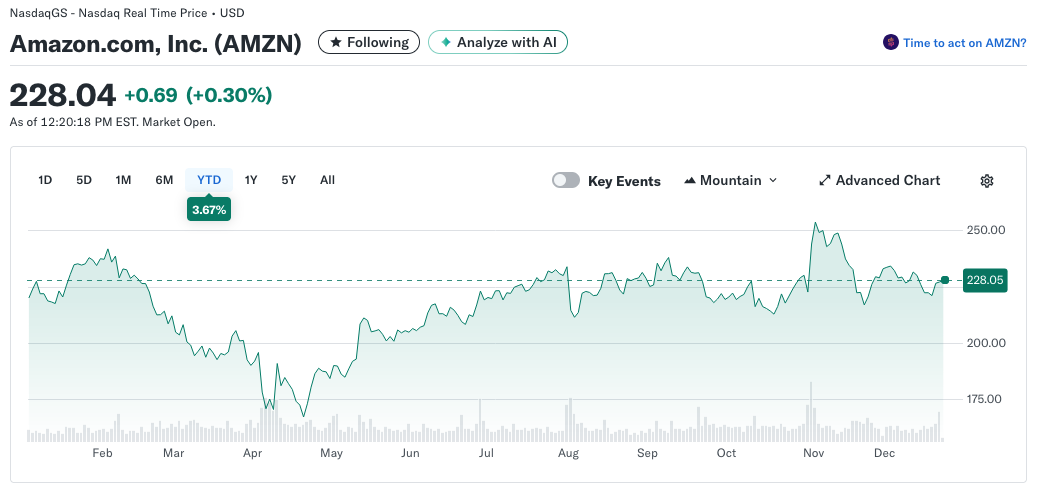
Task: Select the All time range
Action: tap(327, 179)
